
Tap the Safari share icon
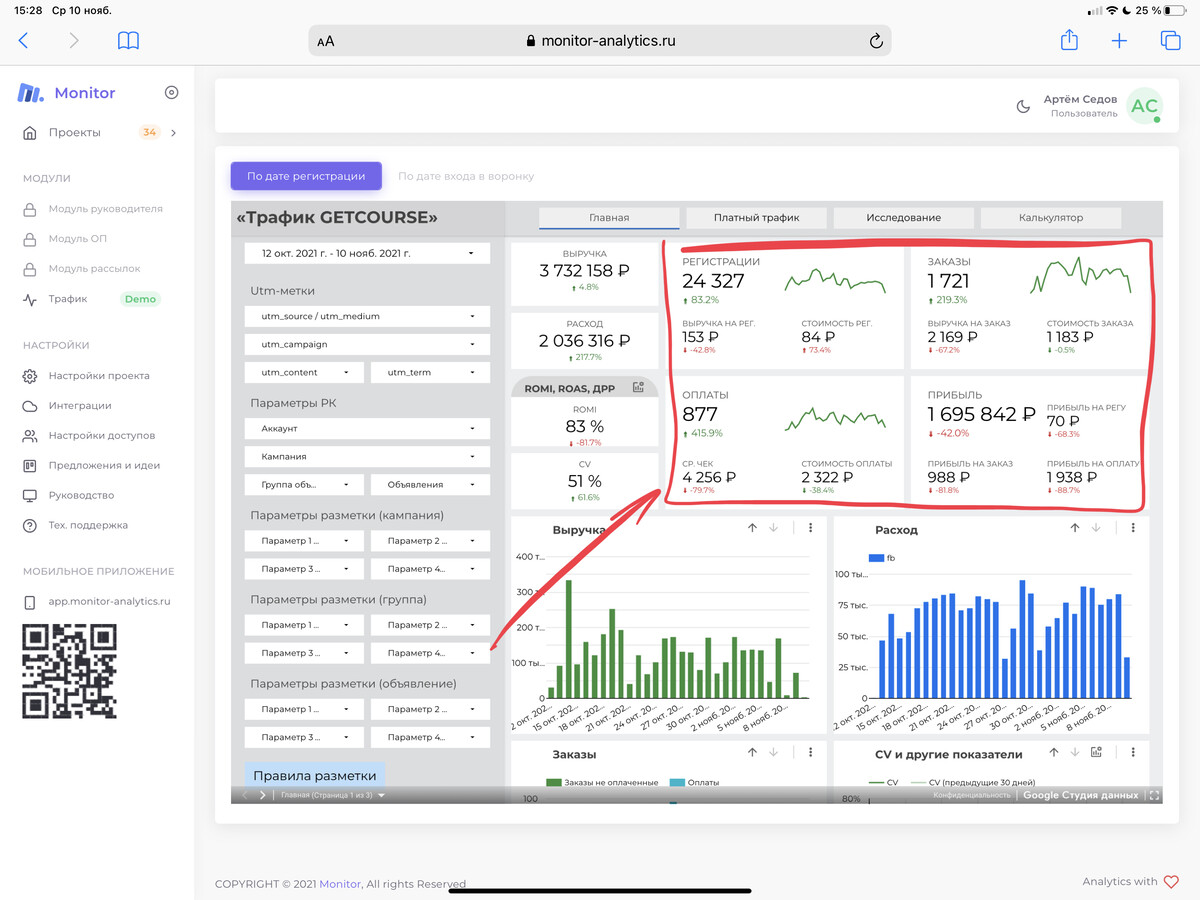[x=1069, y=40]
